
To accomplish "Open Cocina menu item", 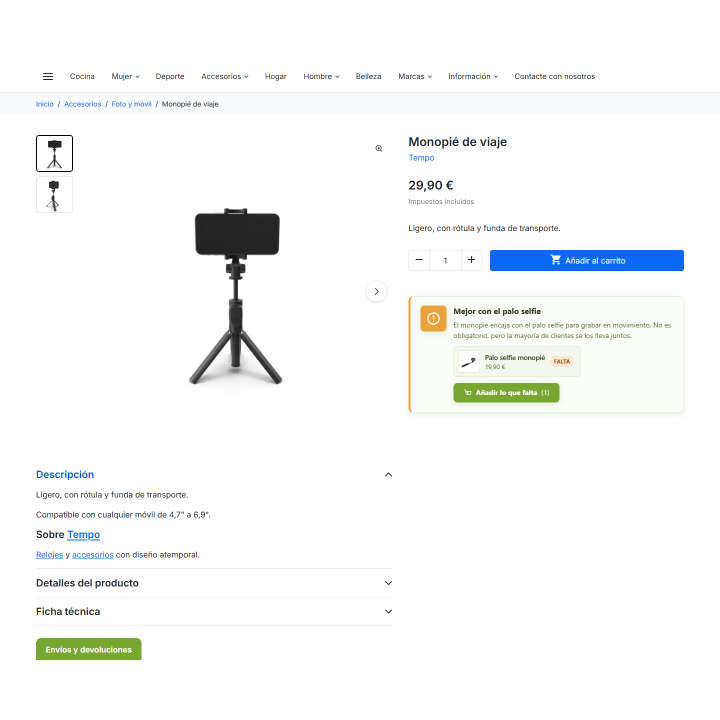I will coord(82,76).
